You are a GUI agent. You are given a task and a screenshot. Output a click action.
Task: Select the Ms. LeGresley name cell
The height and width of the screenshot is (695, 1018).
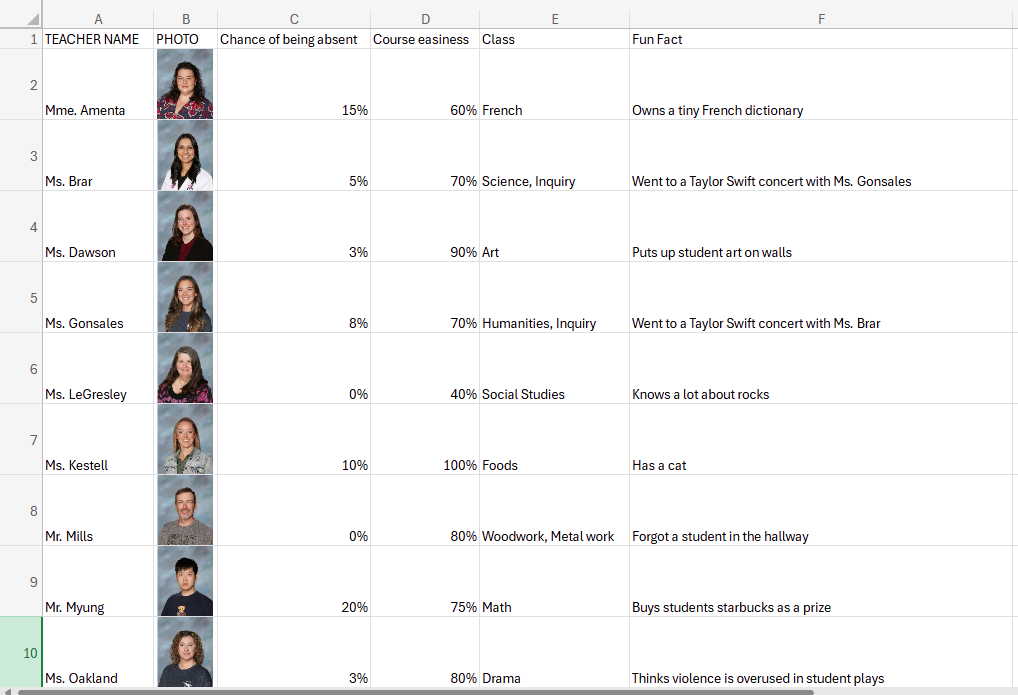pos(98,368)
